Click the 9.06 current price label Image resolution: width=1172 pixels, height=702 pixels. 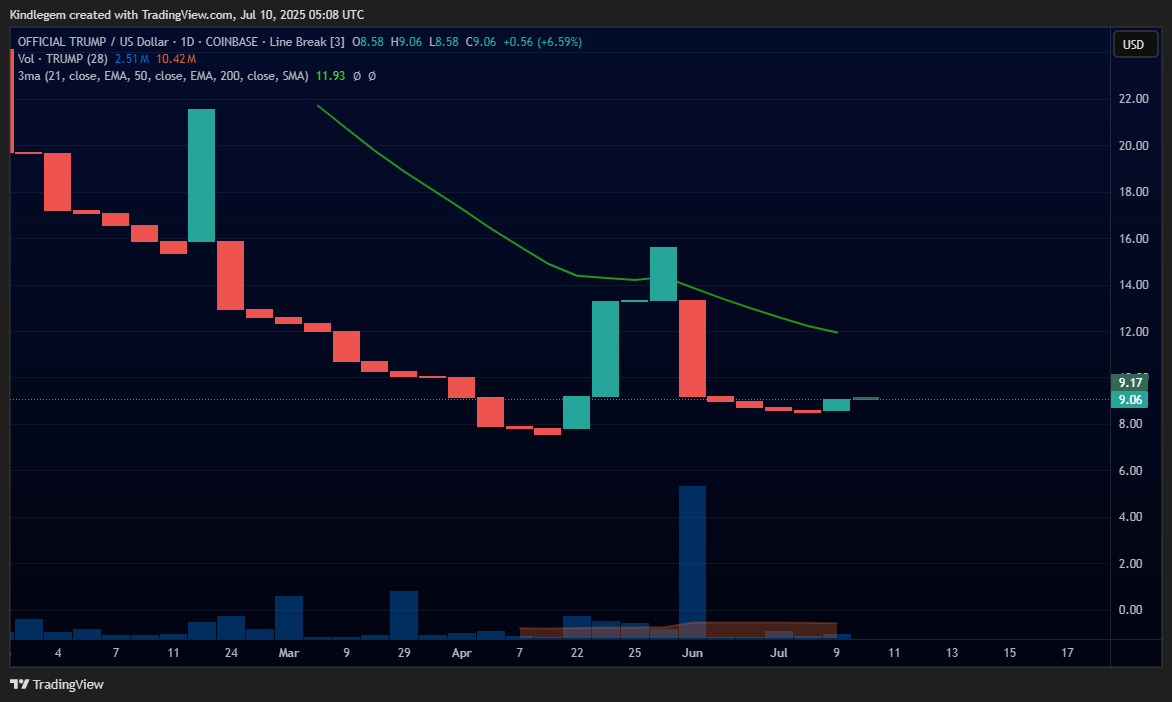click(1129, 400)
